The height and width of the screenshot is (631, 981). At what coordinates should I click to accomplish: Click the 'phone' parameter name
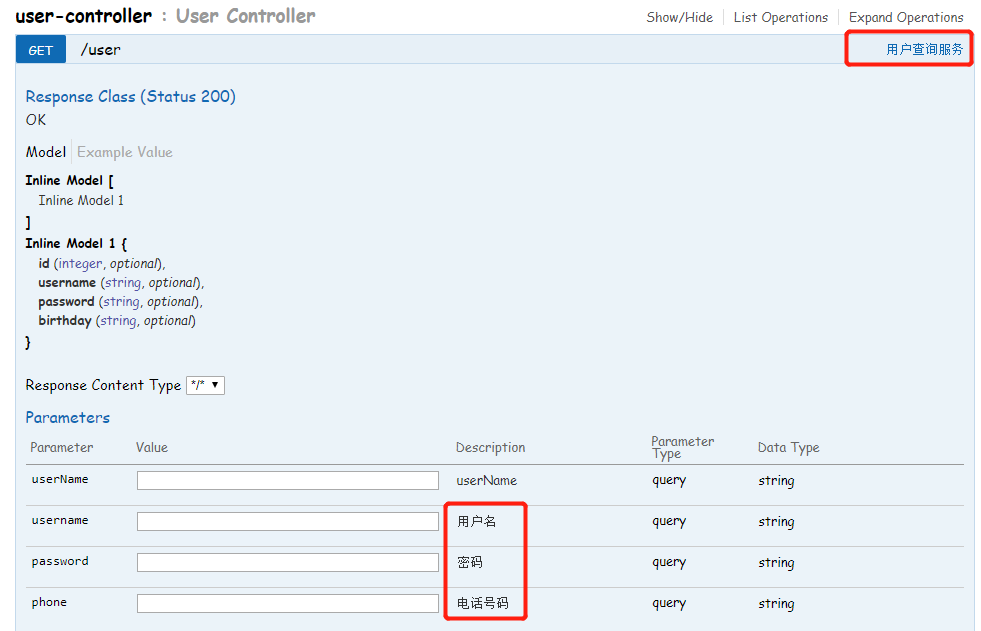click(x=49, y=602)
